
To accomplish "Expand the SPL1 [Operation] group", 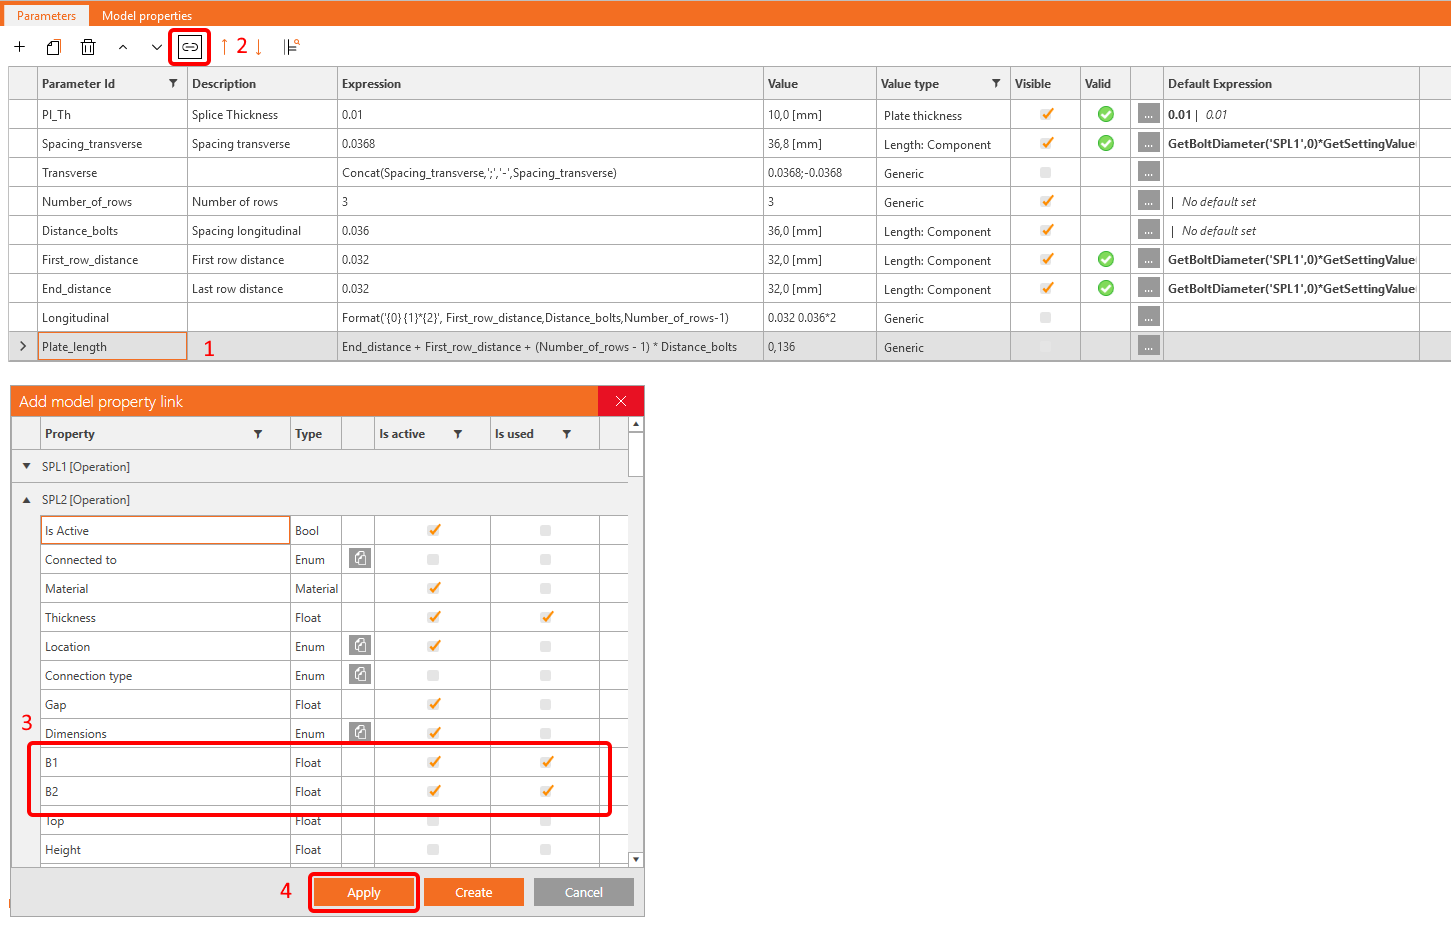I will coord(27,467).
